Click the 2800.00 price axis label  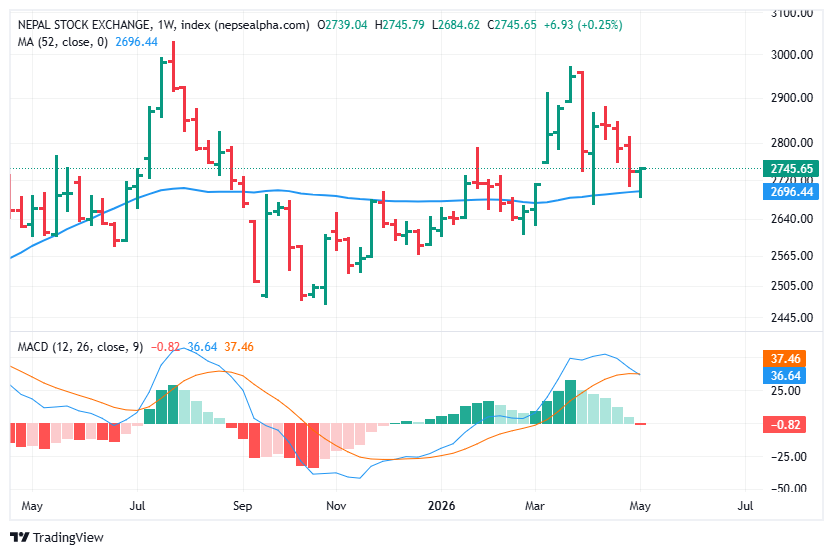tap(792, 142)
